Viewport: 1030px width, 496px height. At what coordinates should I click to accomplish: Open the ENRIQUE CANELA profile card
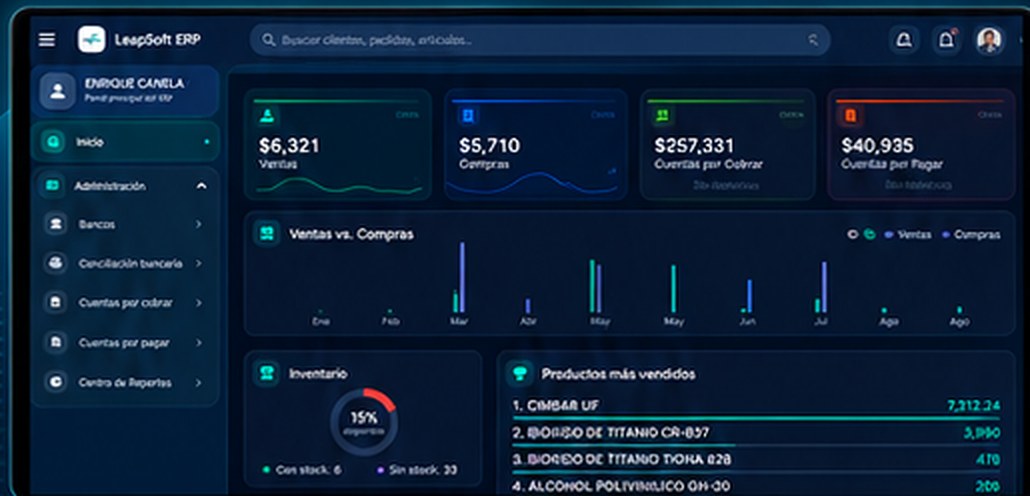point(125,91)
